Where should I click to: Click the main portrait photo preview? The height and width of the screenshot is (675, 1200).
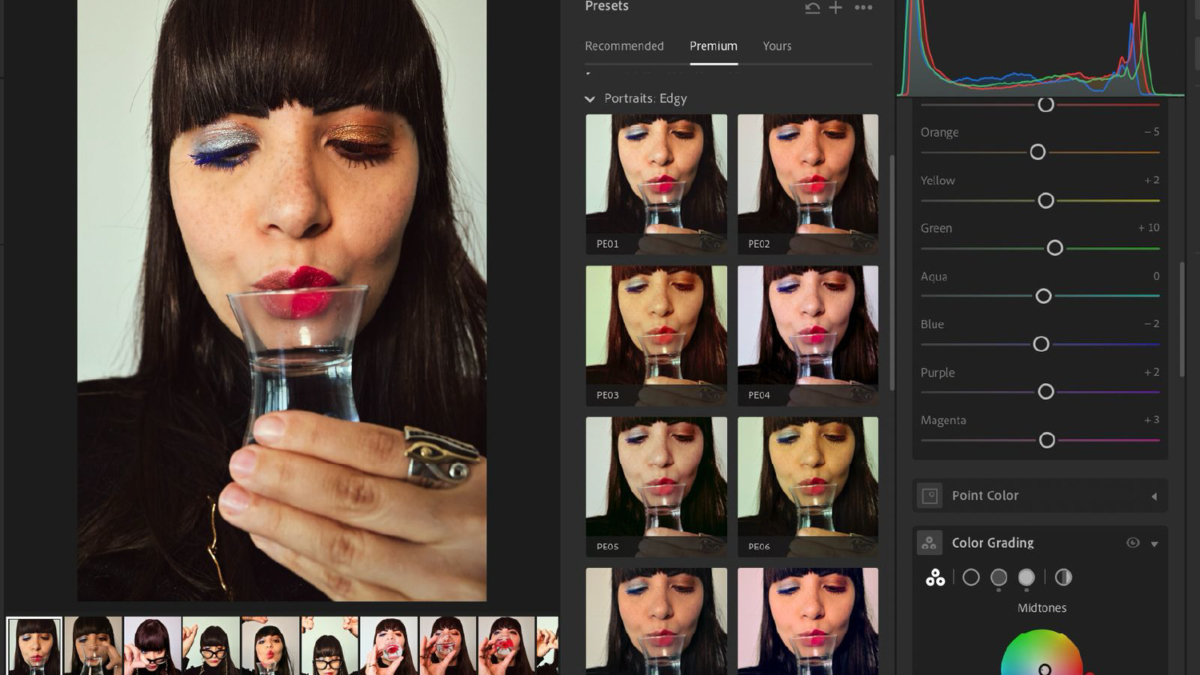click(x=282, y=300)
